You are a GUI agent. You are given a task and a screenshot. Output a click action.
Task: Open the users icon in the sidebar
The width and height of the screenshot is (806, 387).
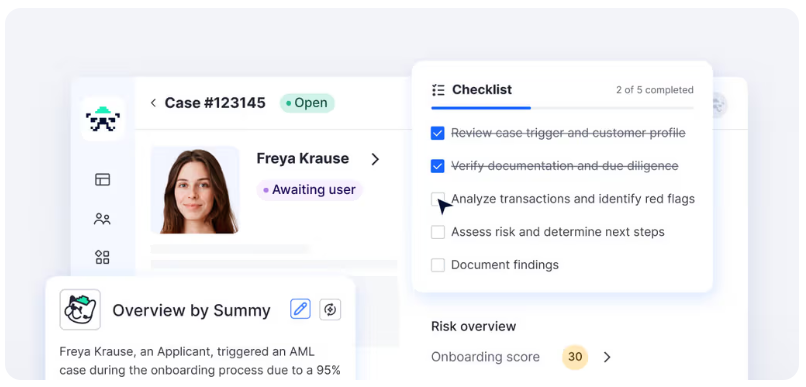click(102, 219)
